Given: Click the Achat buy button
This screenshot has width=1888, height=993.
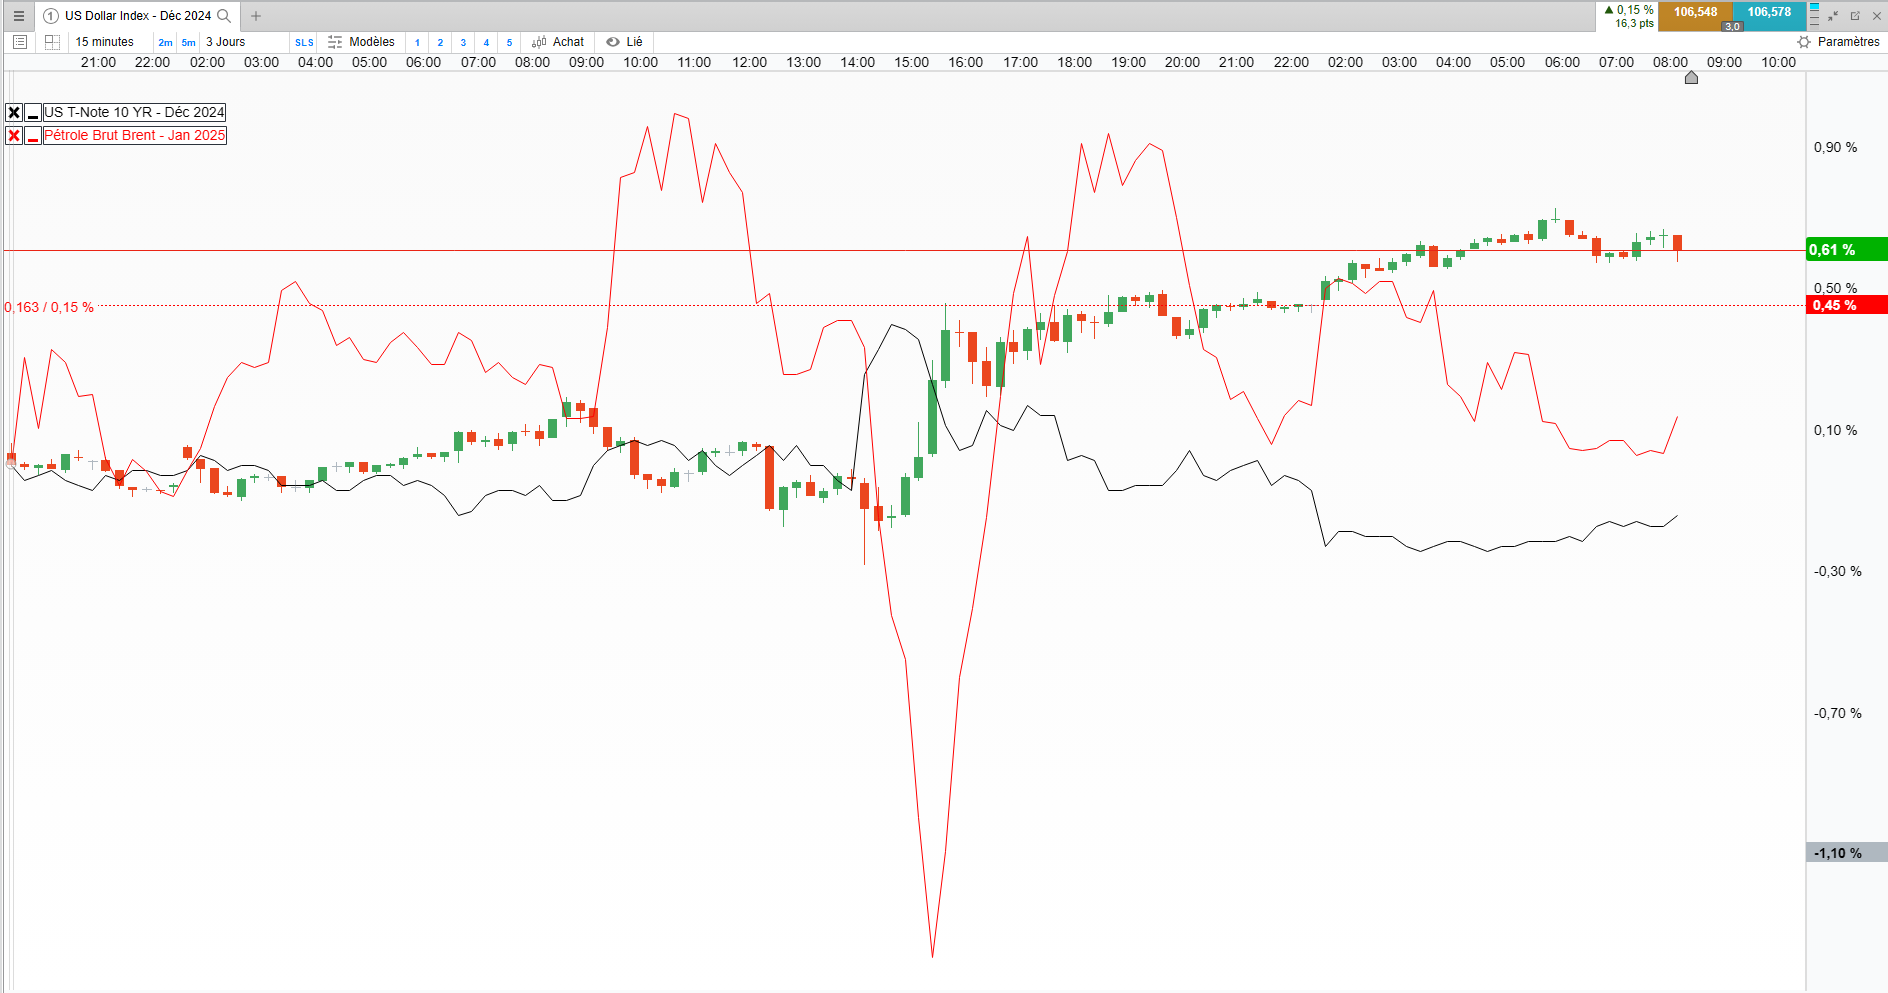Looking at the screenshot, I should 558,42.
